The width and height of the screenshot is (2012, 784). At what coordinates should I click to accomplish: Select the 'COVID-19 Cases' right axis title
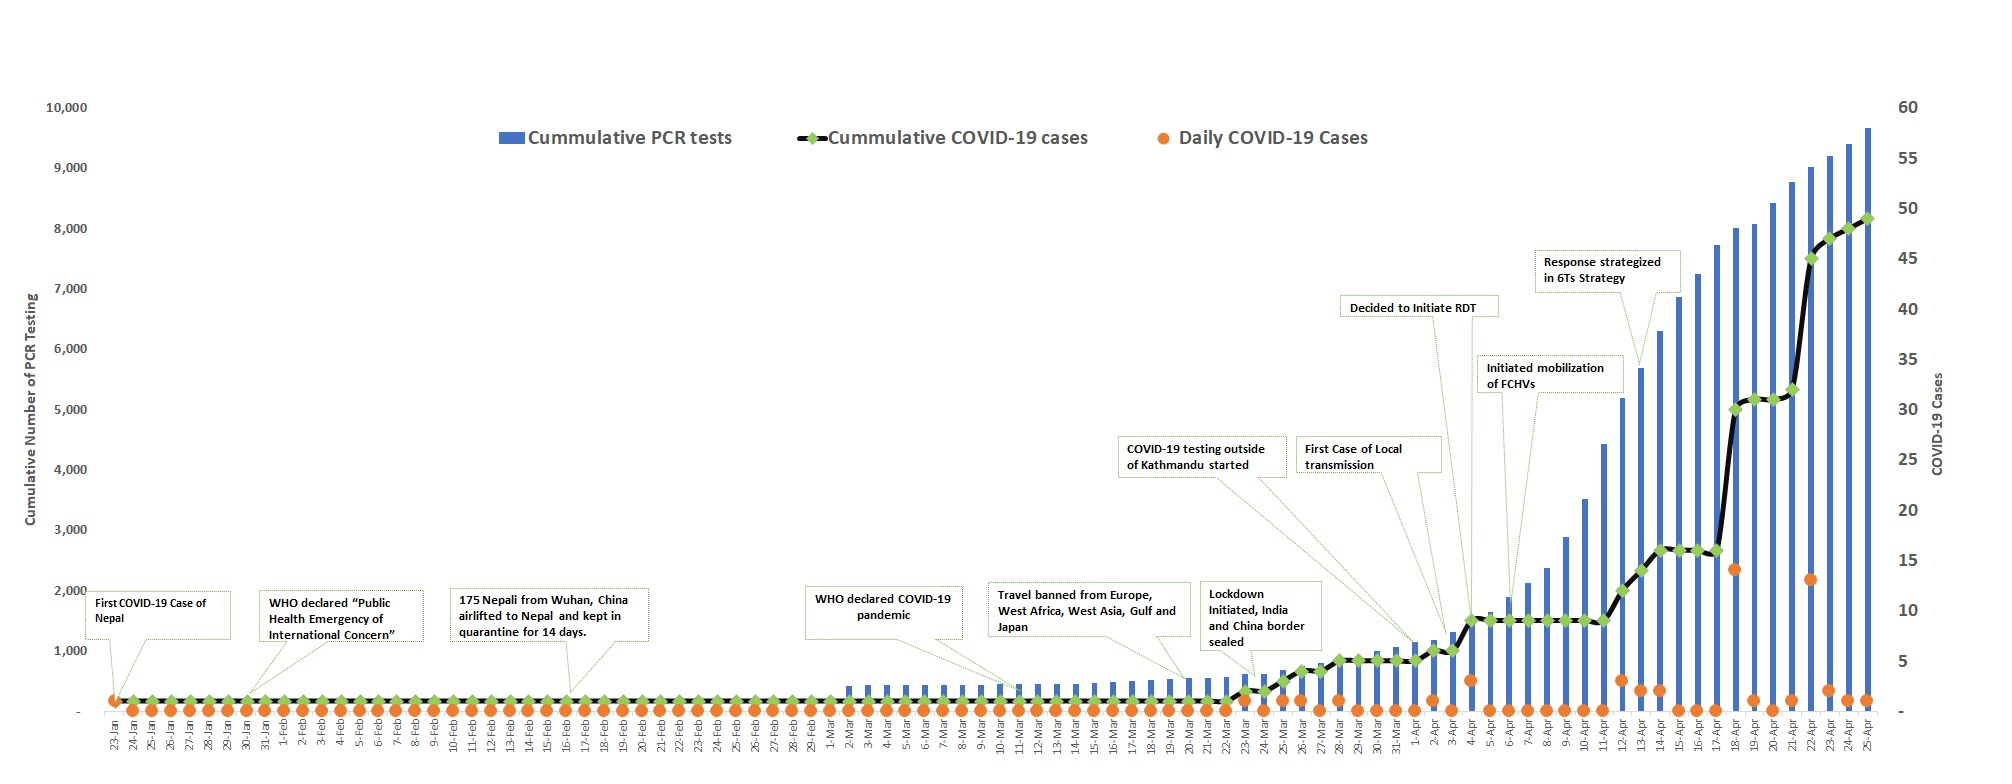tap(1937, 424)
